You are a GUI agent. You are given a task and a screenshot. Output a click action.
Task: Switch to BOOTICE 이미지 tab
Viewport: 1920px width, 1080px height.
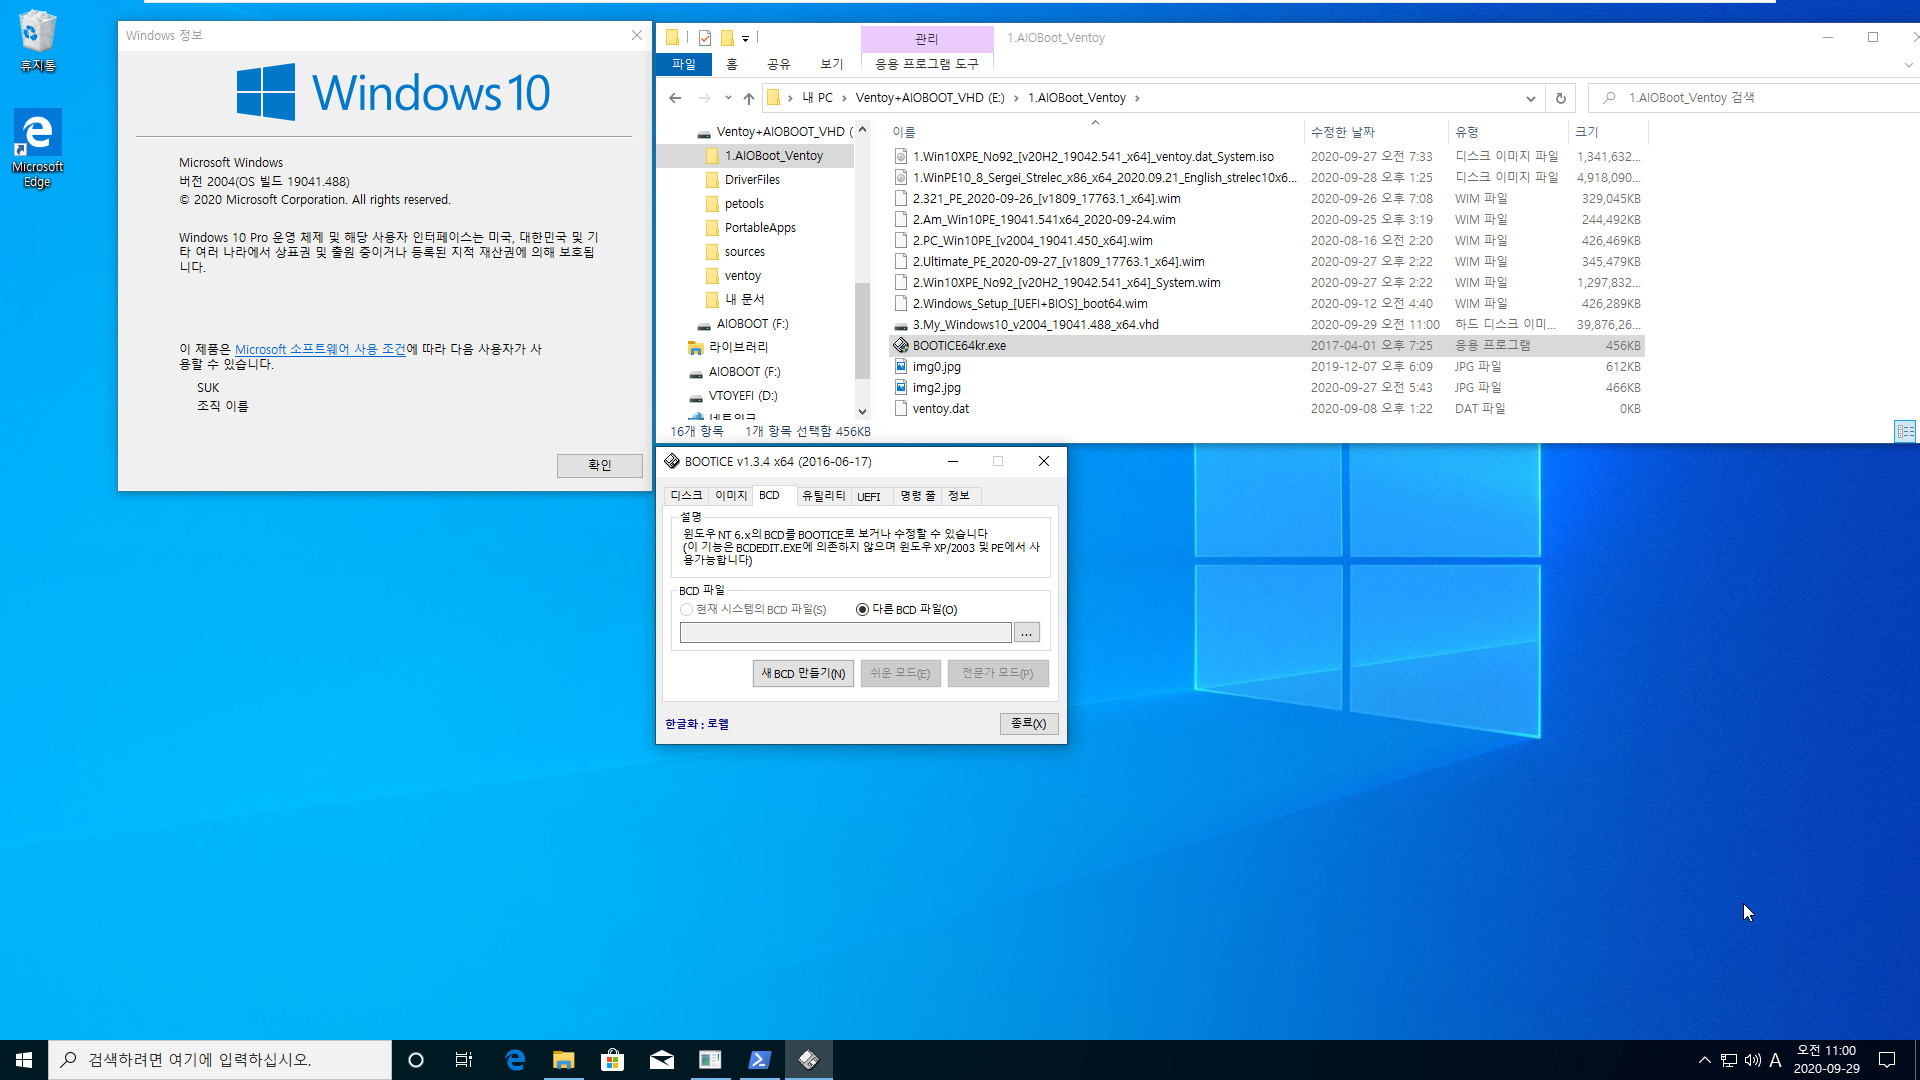click(731, 496)
